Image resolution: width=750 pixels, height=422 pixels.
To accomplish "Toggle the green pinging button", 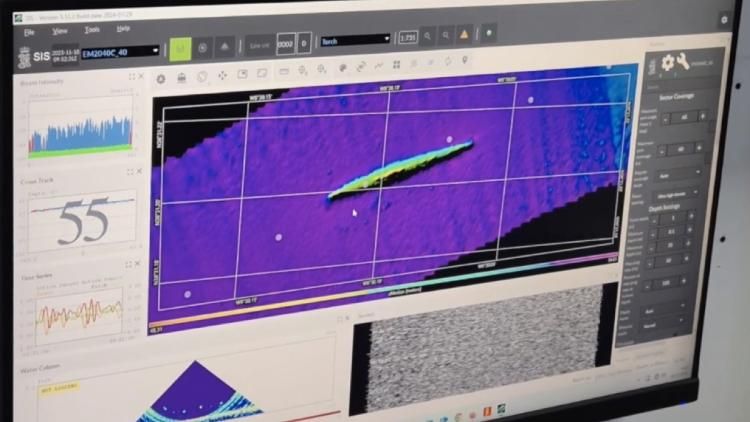I will pyautogui.click(x=180, y=46).
